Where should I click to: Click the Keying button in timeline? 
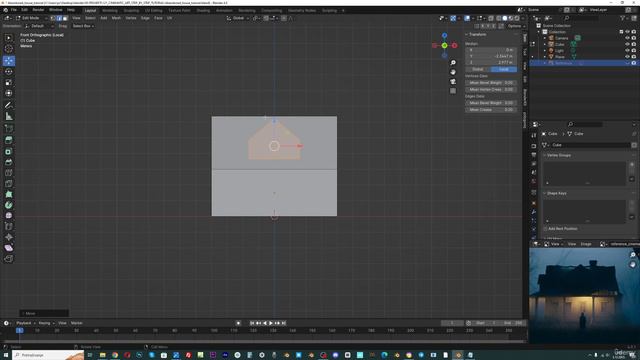pyautogui.click(x=46, y=323)
